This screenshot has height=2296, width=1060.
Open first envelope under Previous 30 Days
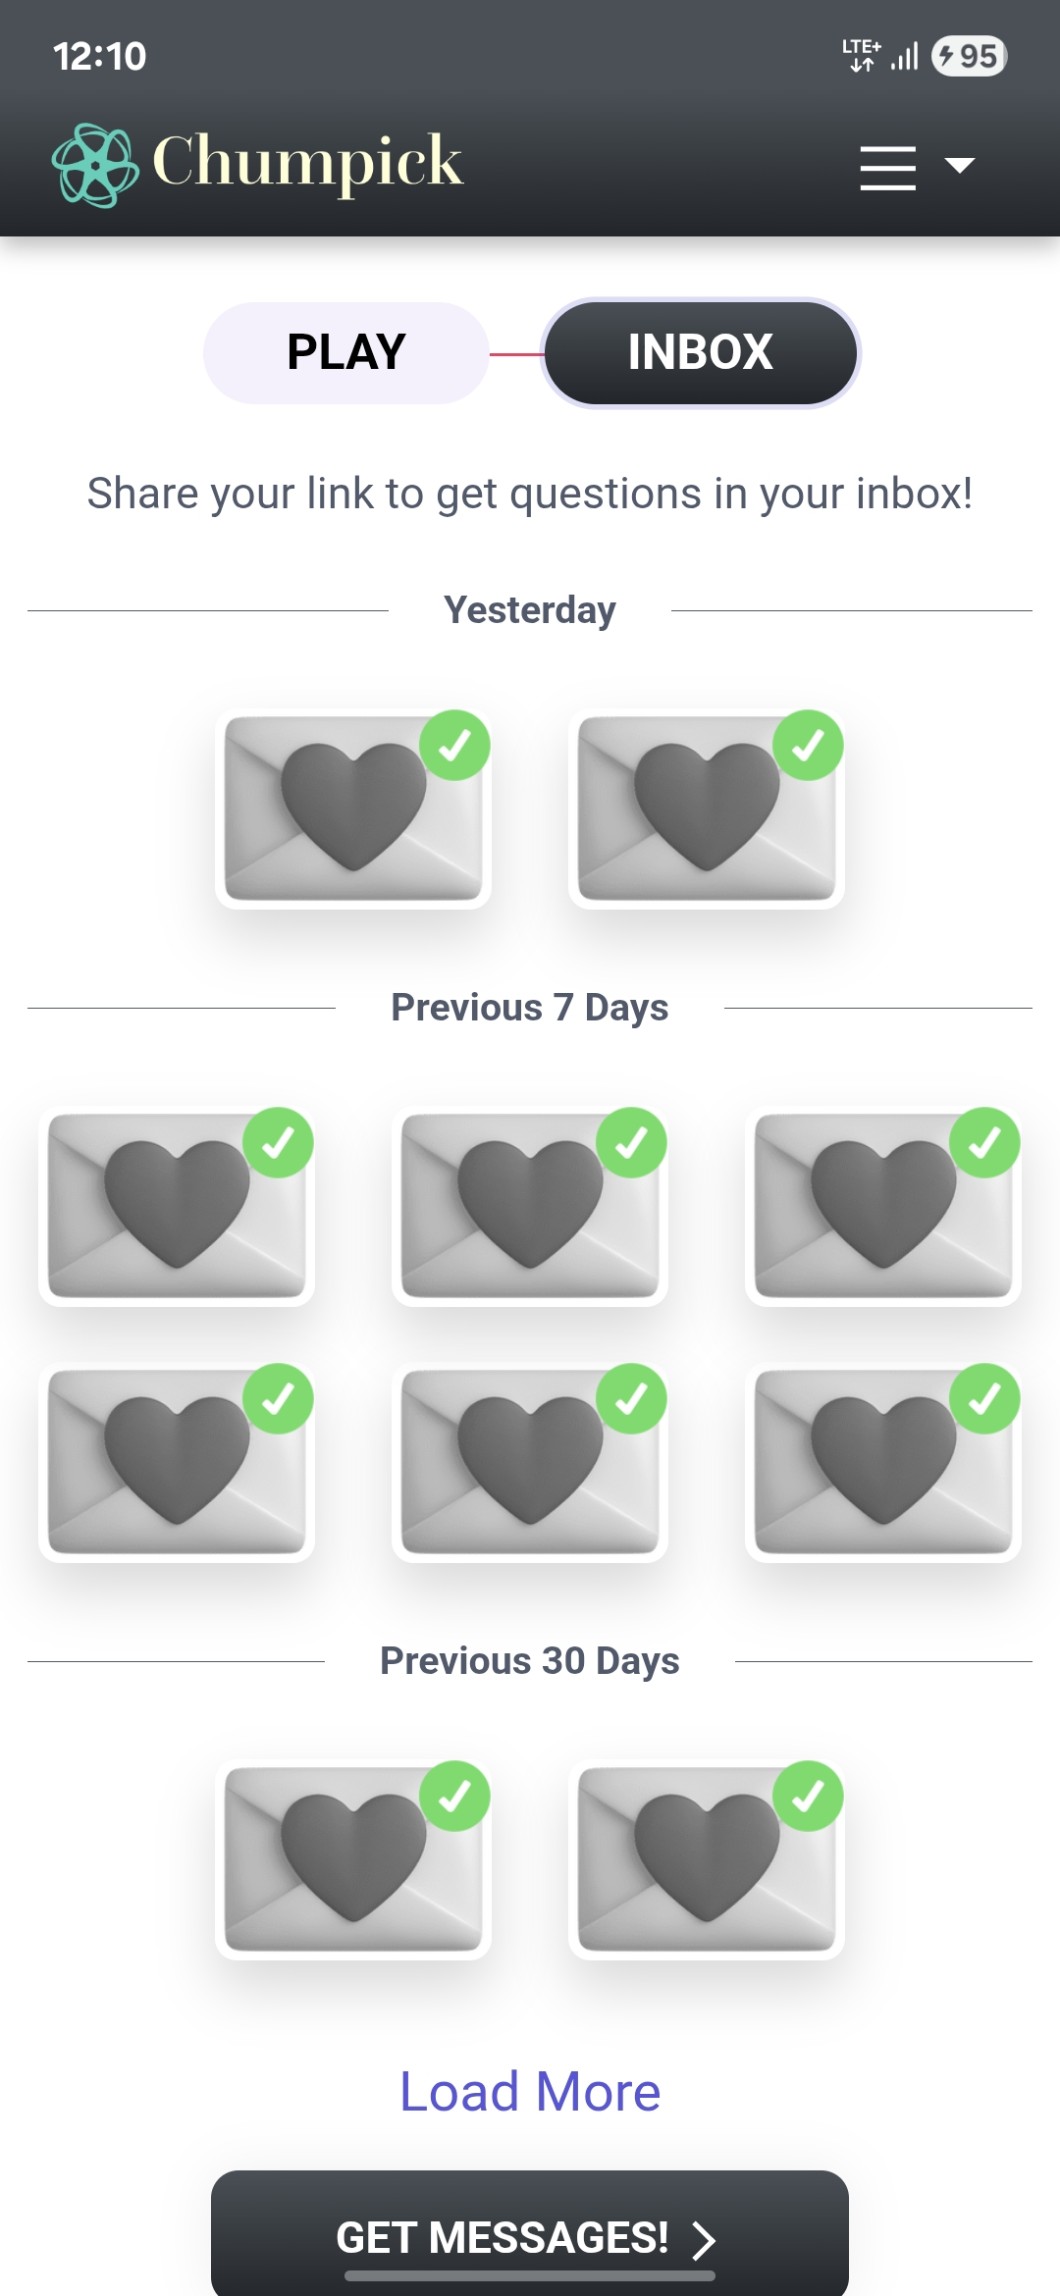click(x=353, y=1860)
